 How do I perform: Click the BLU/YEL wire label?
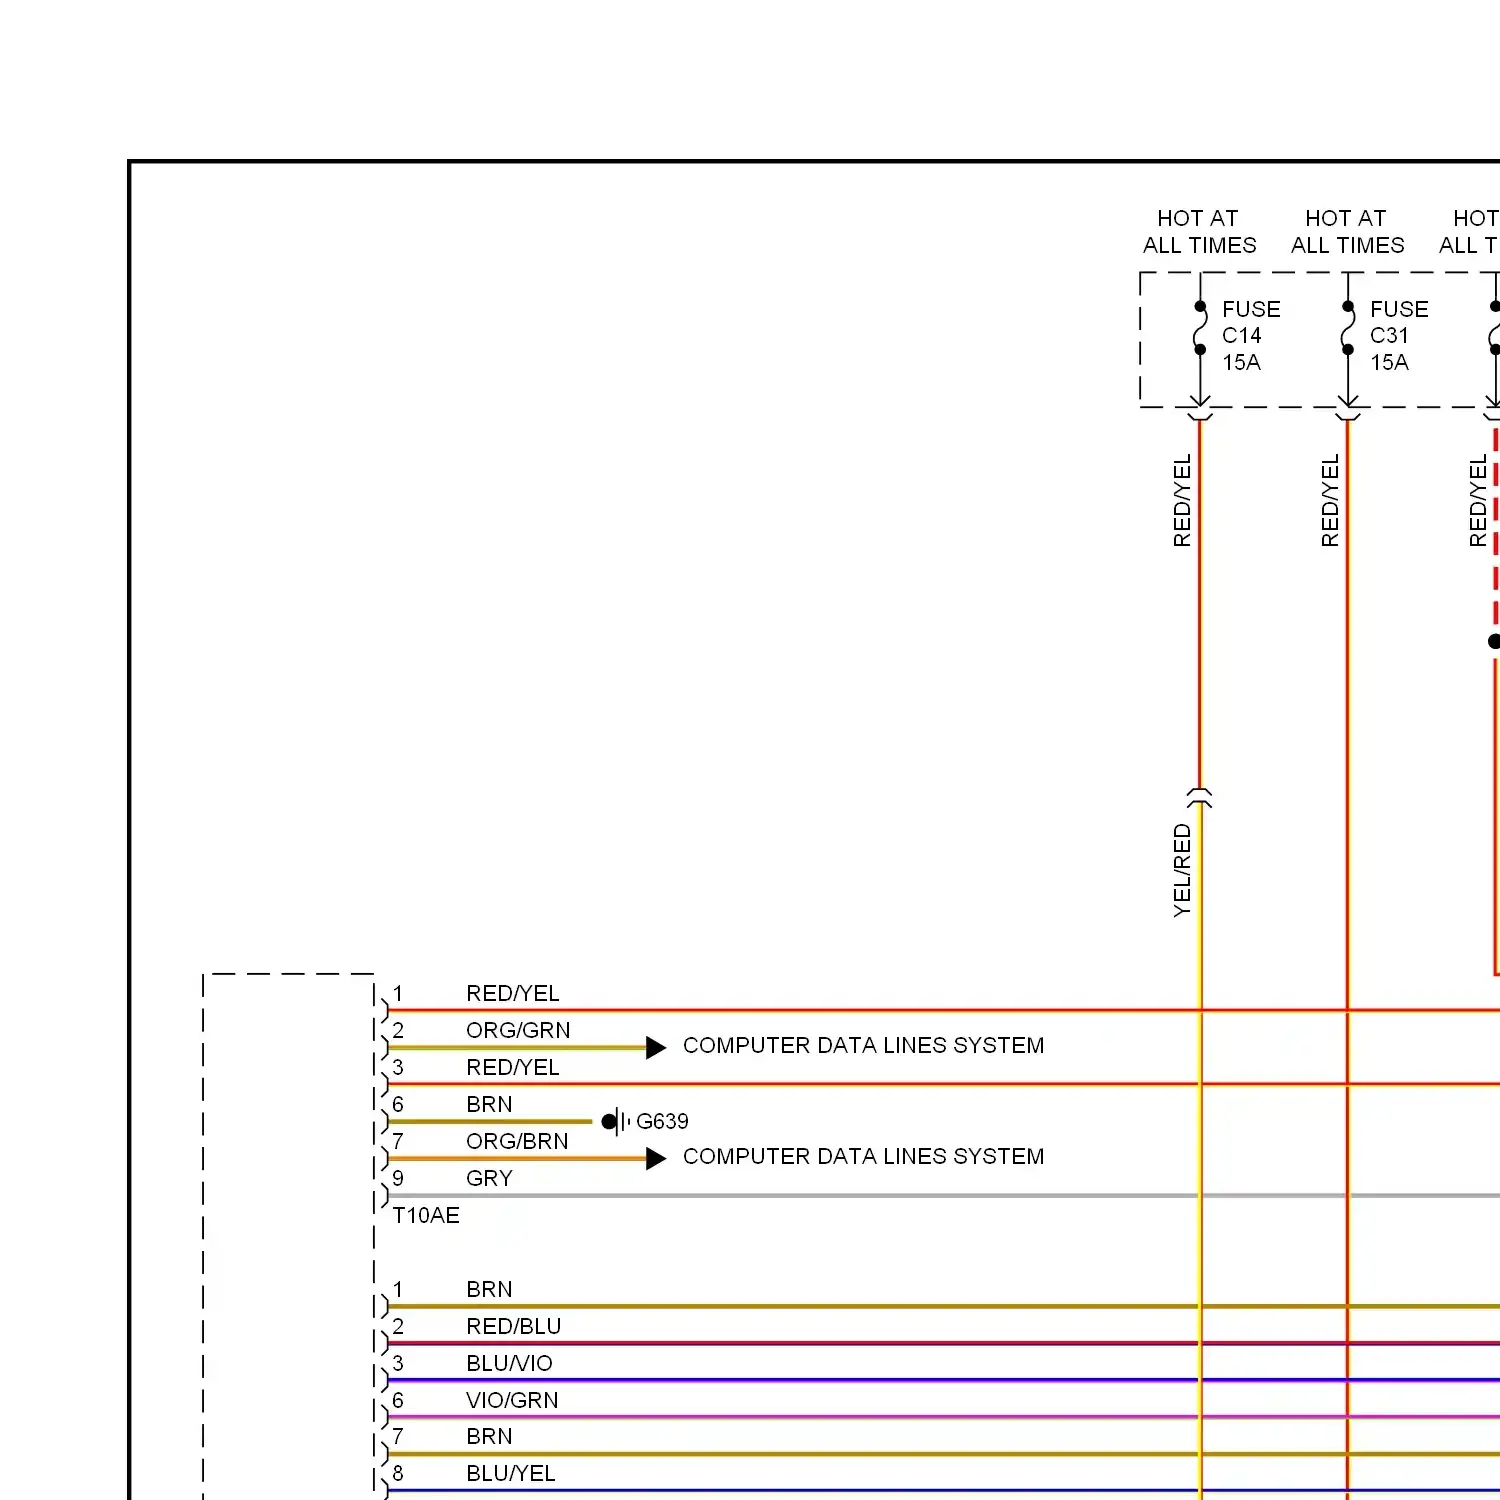click(510, 1473)
